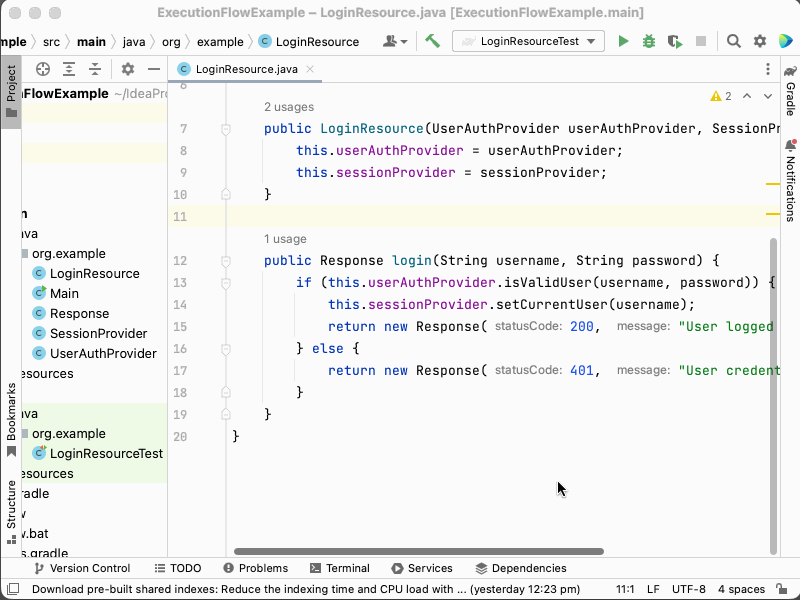Image resolution: width=800 pixels, height=600 pixels.
Task: Collapse the else block fold on line 16
Action: click(226, 349)
